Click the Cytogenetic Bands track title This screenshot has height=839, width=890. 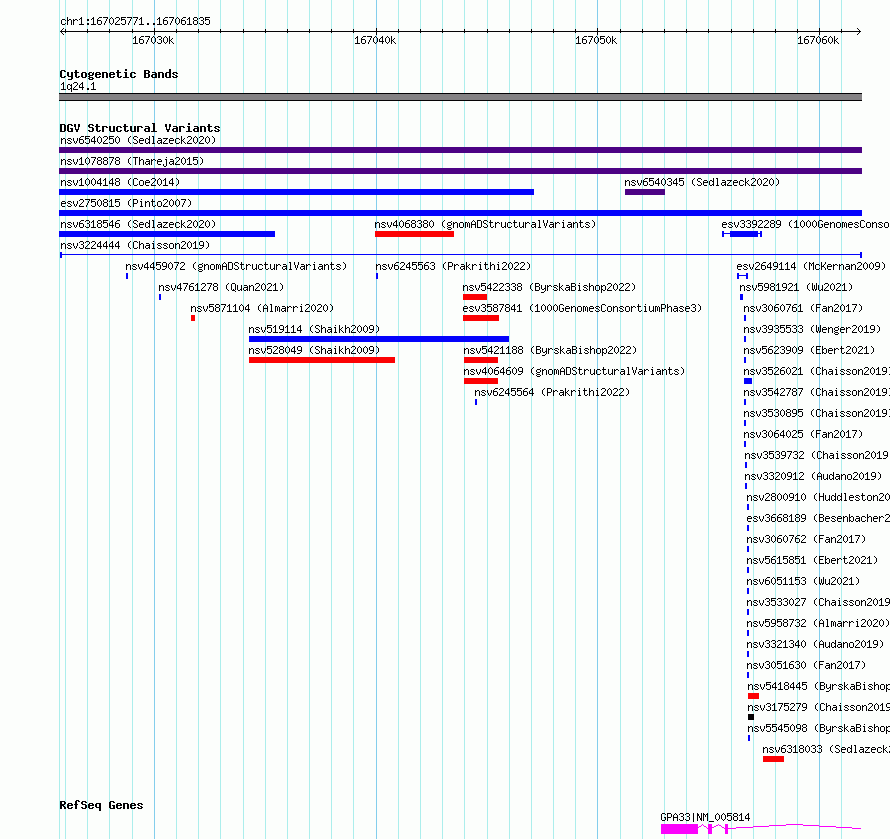click(119, 74)
